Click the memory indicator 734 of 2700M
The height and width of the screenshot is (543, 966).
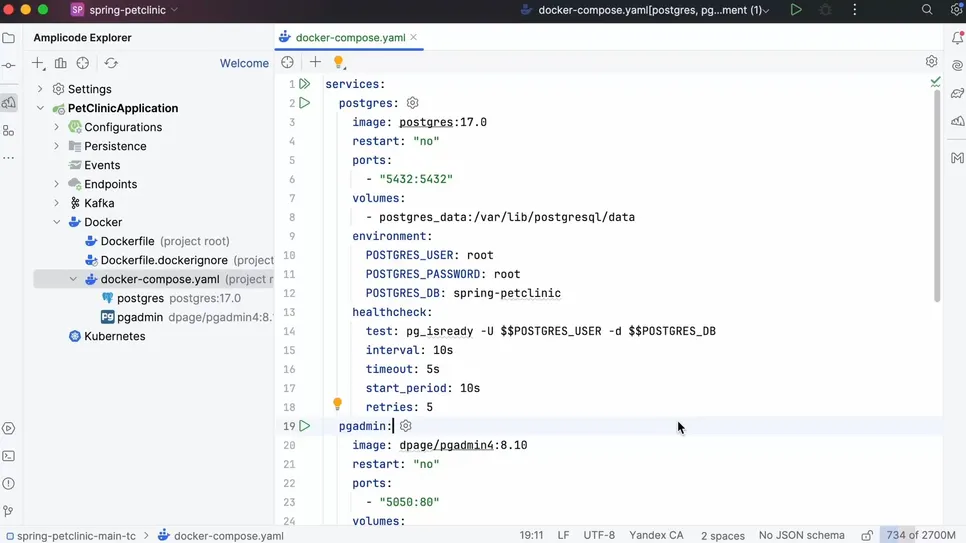tap(921, 535)
